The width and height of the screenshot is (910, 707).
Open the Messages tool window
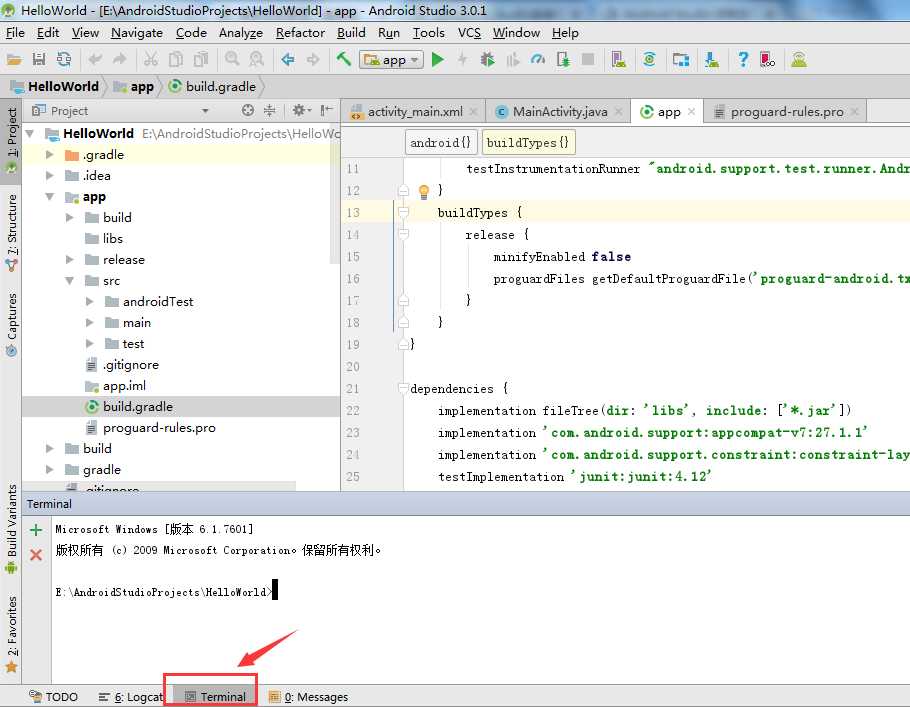pos(308,697)
